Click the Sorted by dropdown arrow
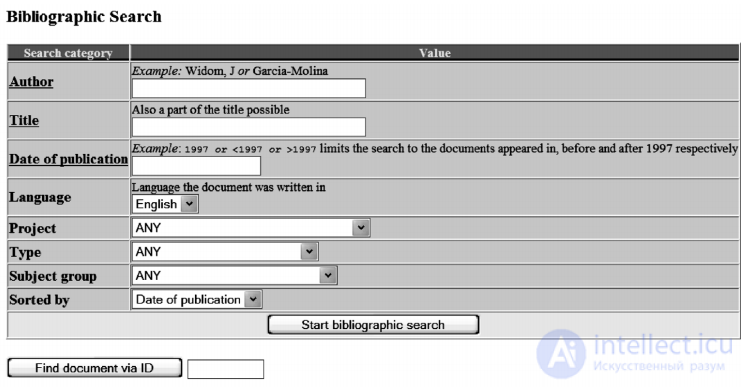The image size is (745, 387). [253, 300]
